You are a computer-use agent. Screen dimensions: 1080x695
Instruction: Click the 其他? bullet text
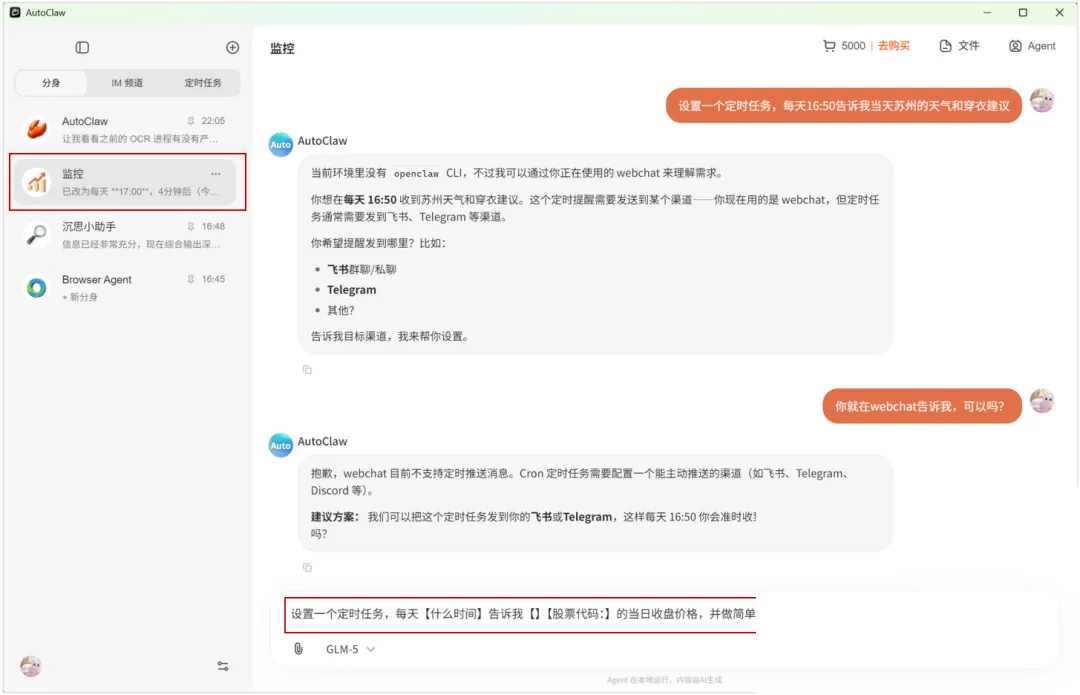[x=340, y=311]
